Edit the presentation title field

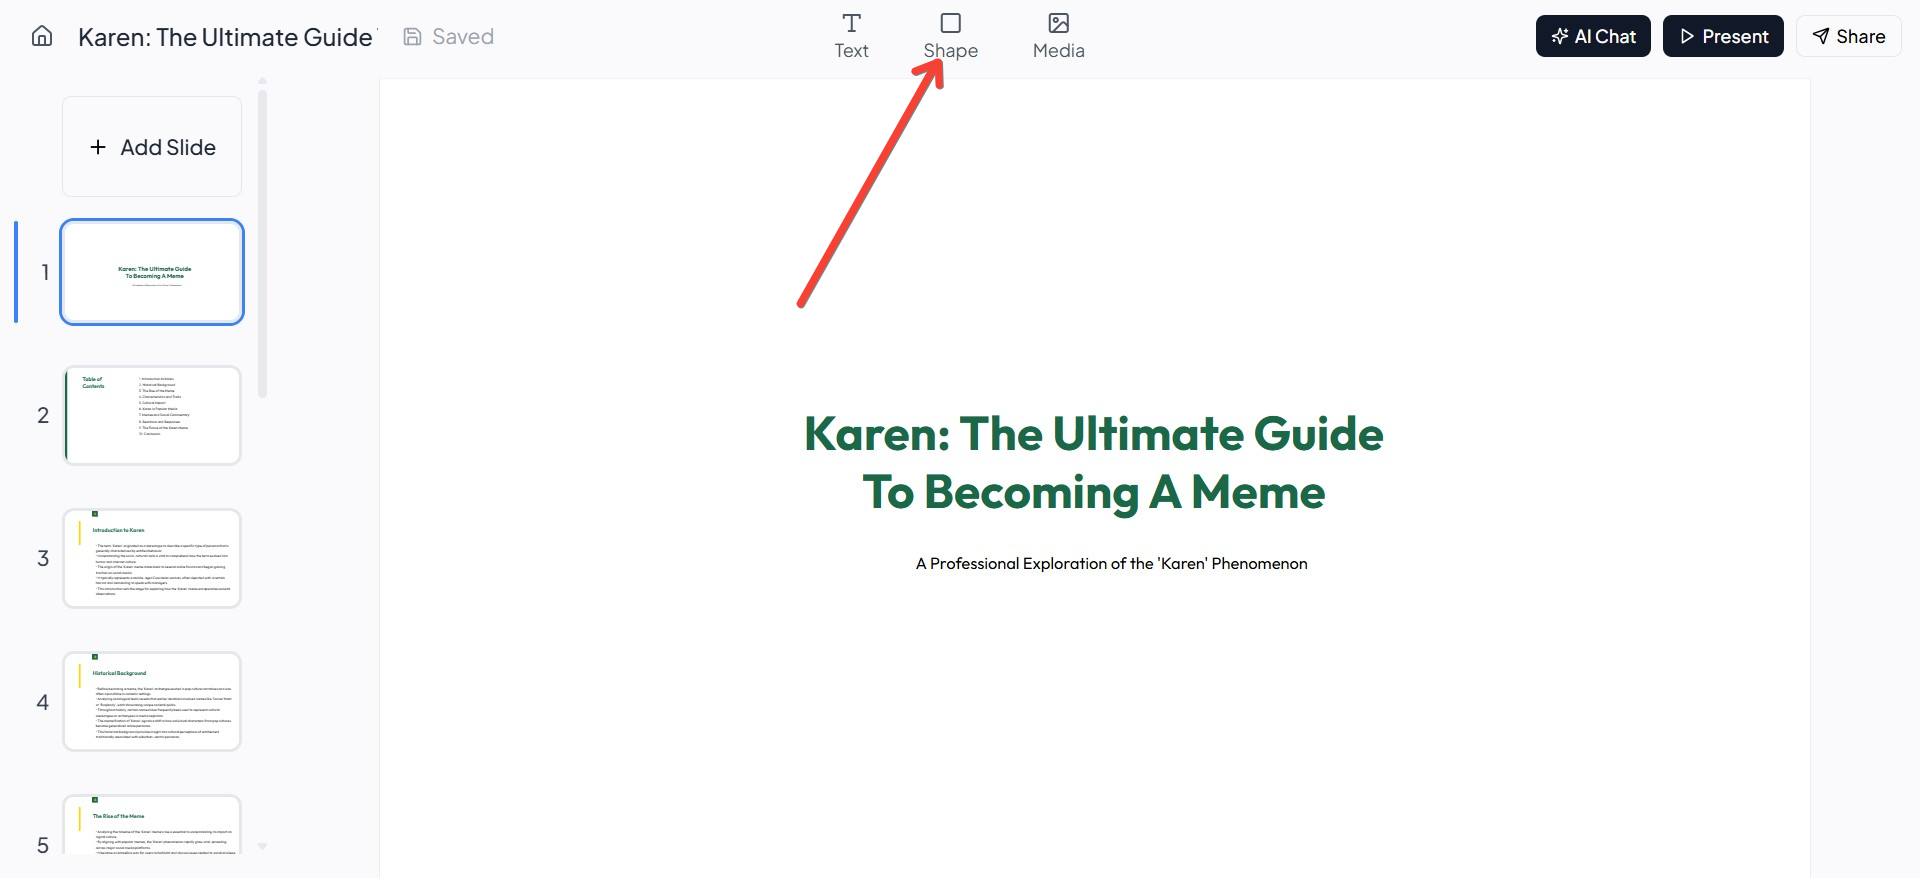tap(226, 37)
